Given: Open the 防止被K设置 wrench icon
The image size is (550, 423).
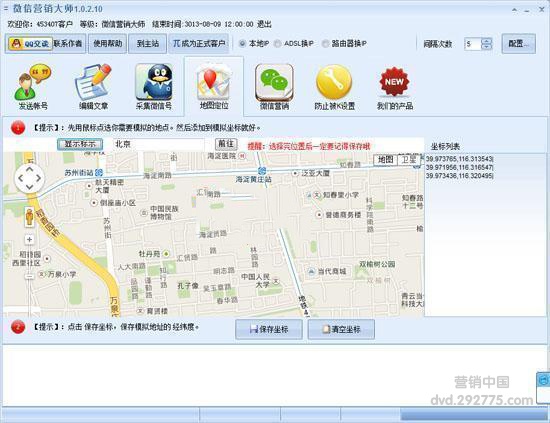Looking at the screenshot, I should [x=335, y=87].
